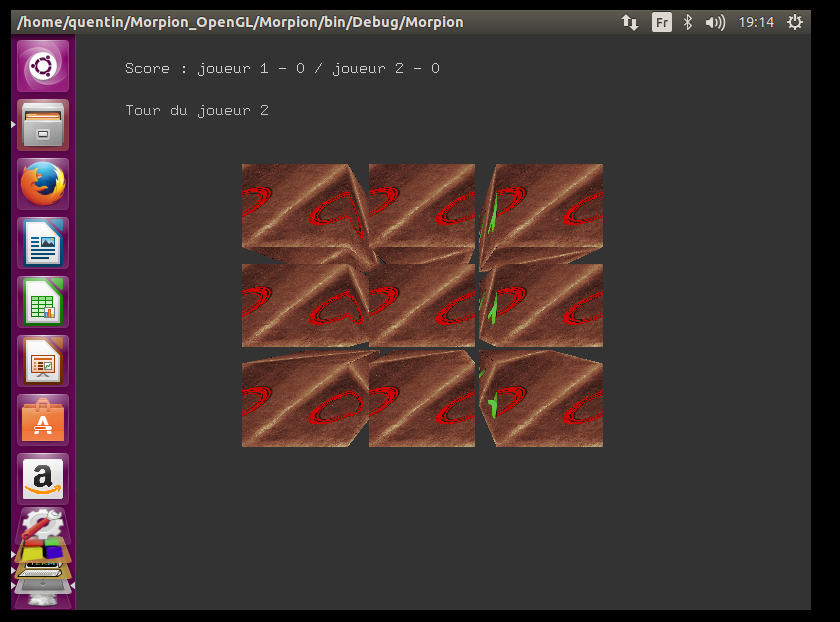
Task: Open the sound volume indicator
Action: [x=715, y=23]
